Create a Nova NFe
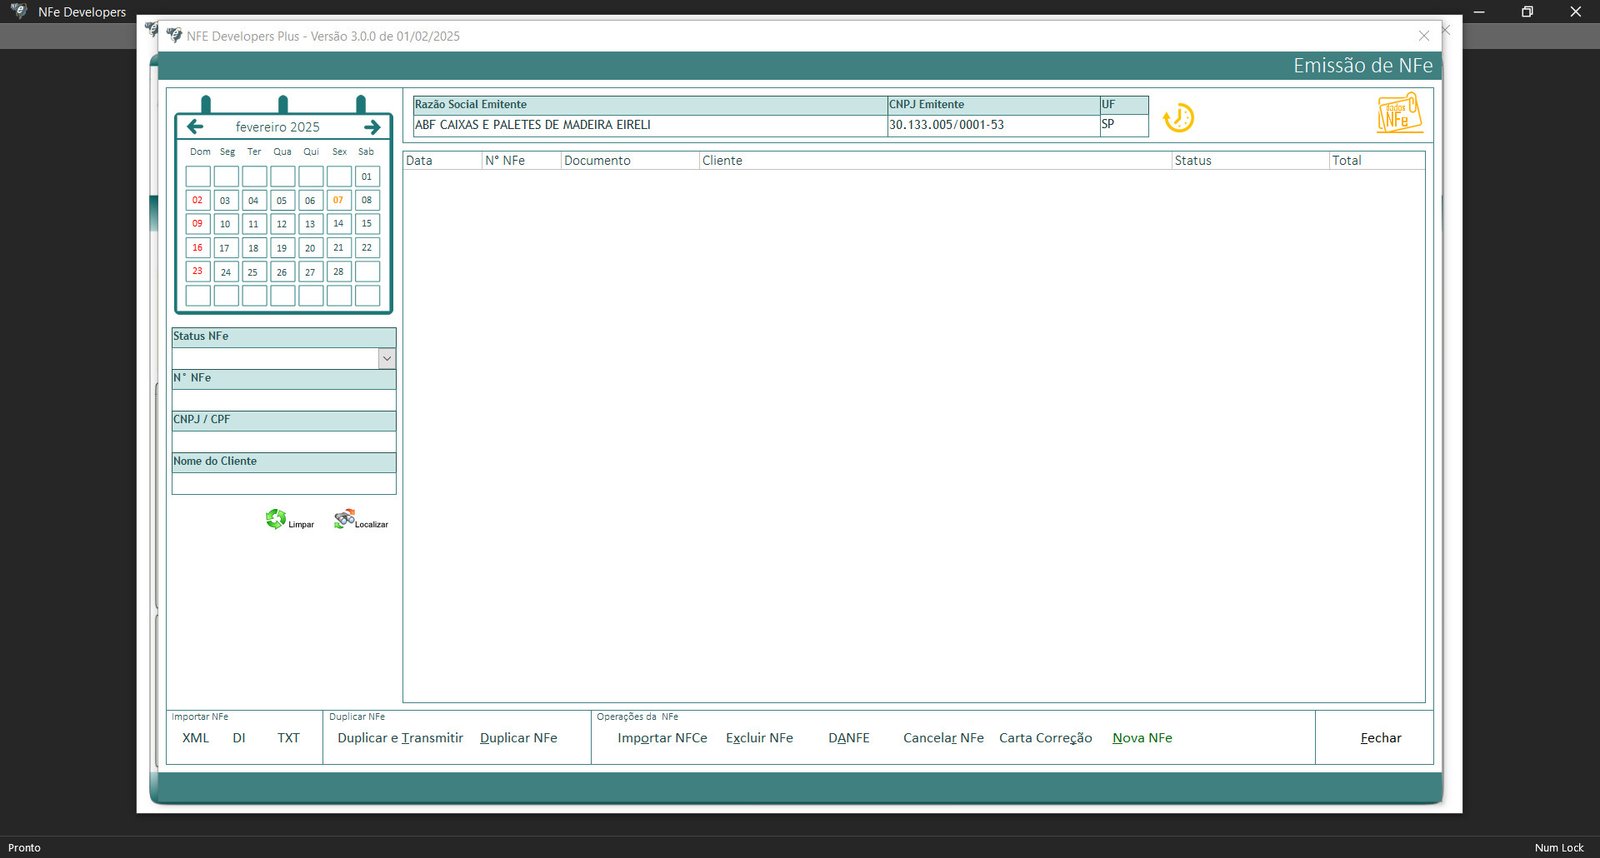This screenshot has height=858, width=1600. coord(1142,738)
